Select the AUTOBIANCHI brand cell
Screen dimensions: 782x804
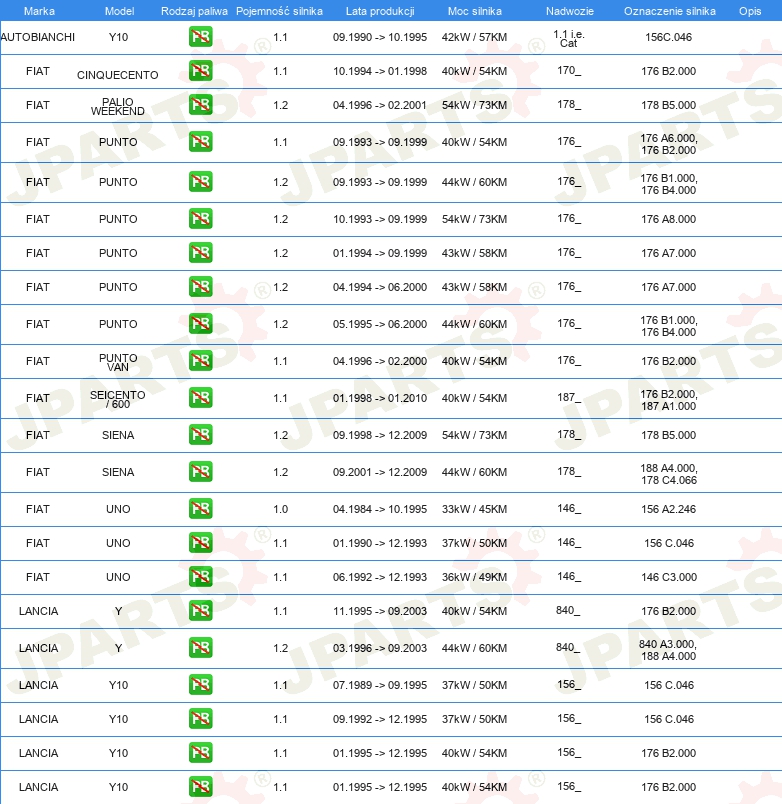pyautogui.click(x=38, y=37)
